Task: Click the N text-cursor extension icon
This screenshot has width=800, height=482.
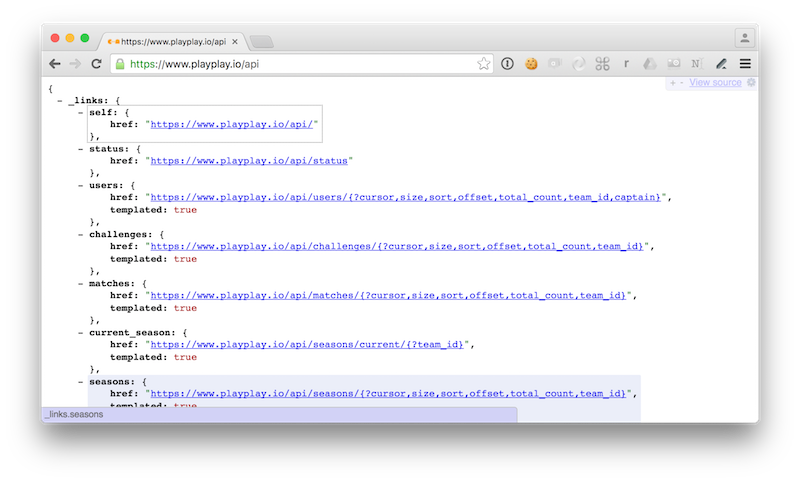Action: point(697,64)
